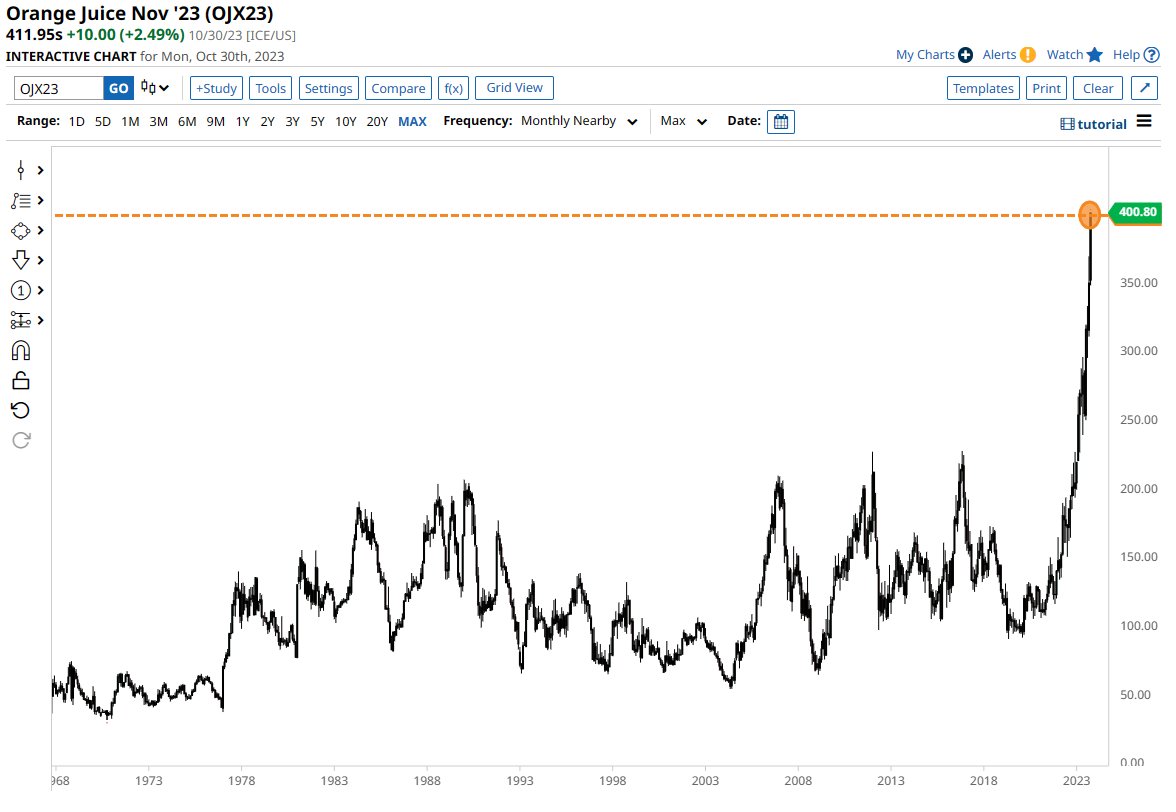Select the 3Y range
Image resolution: width=1176 pixels, height=812 pixels.
point(292,121)
